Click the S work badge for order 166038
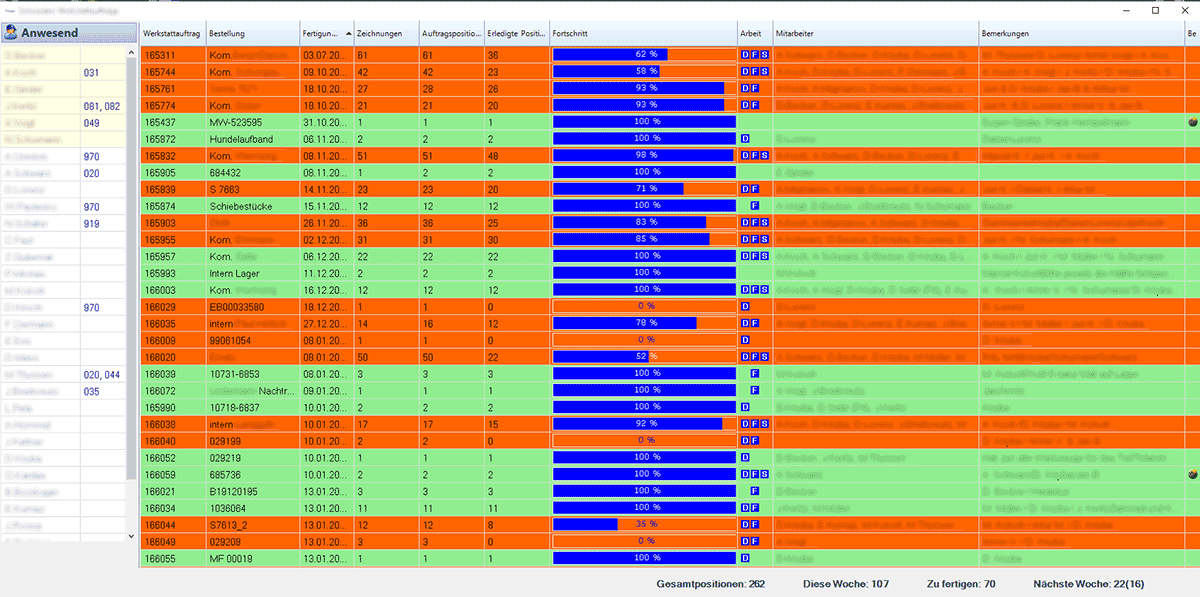 click(765, 424)
